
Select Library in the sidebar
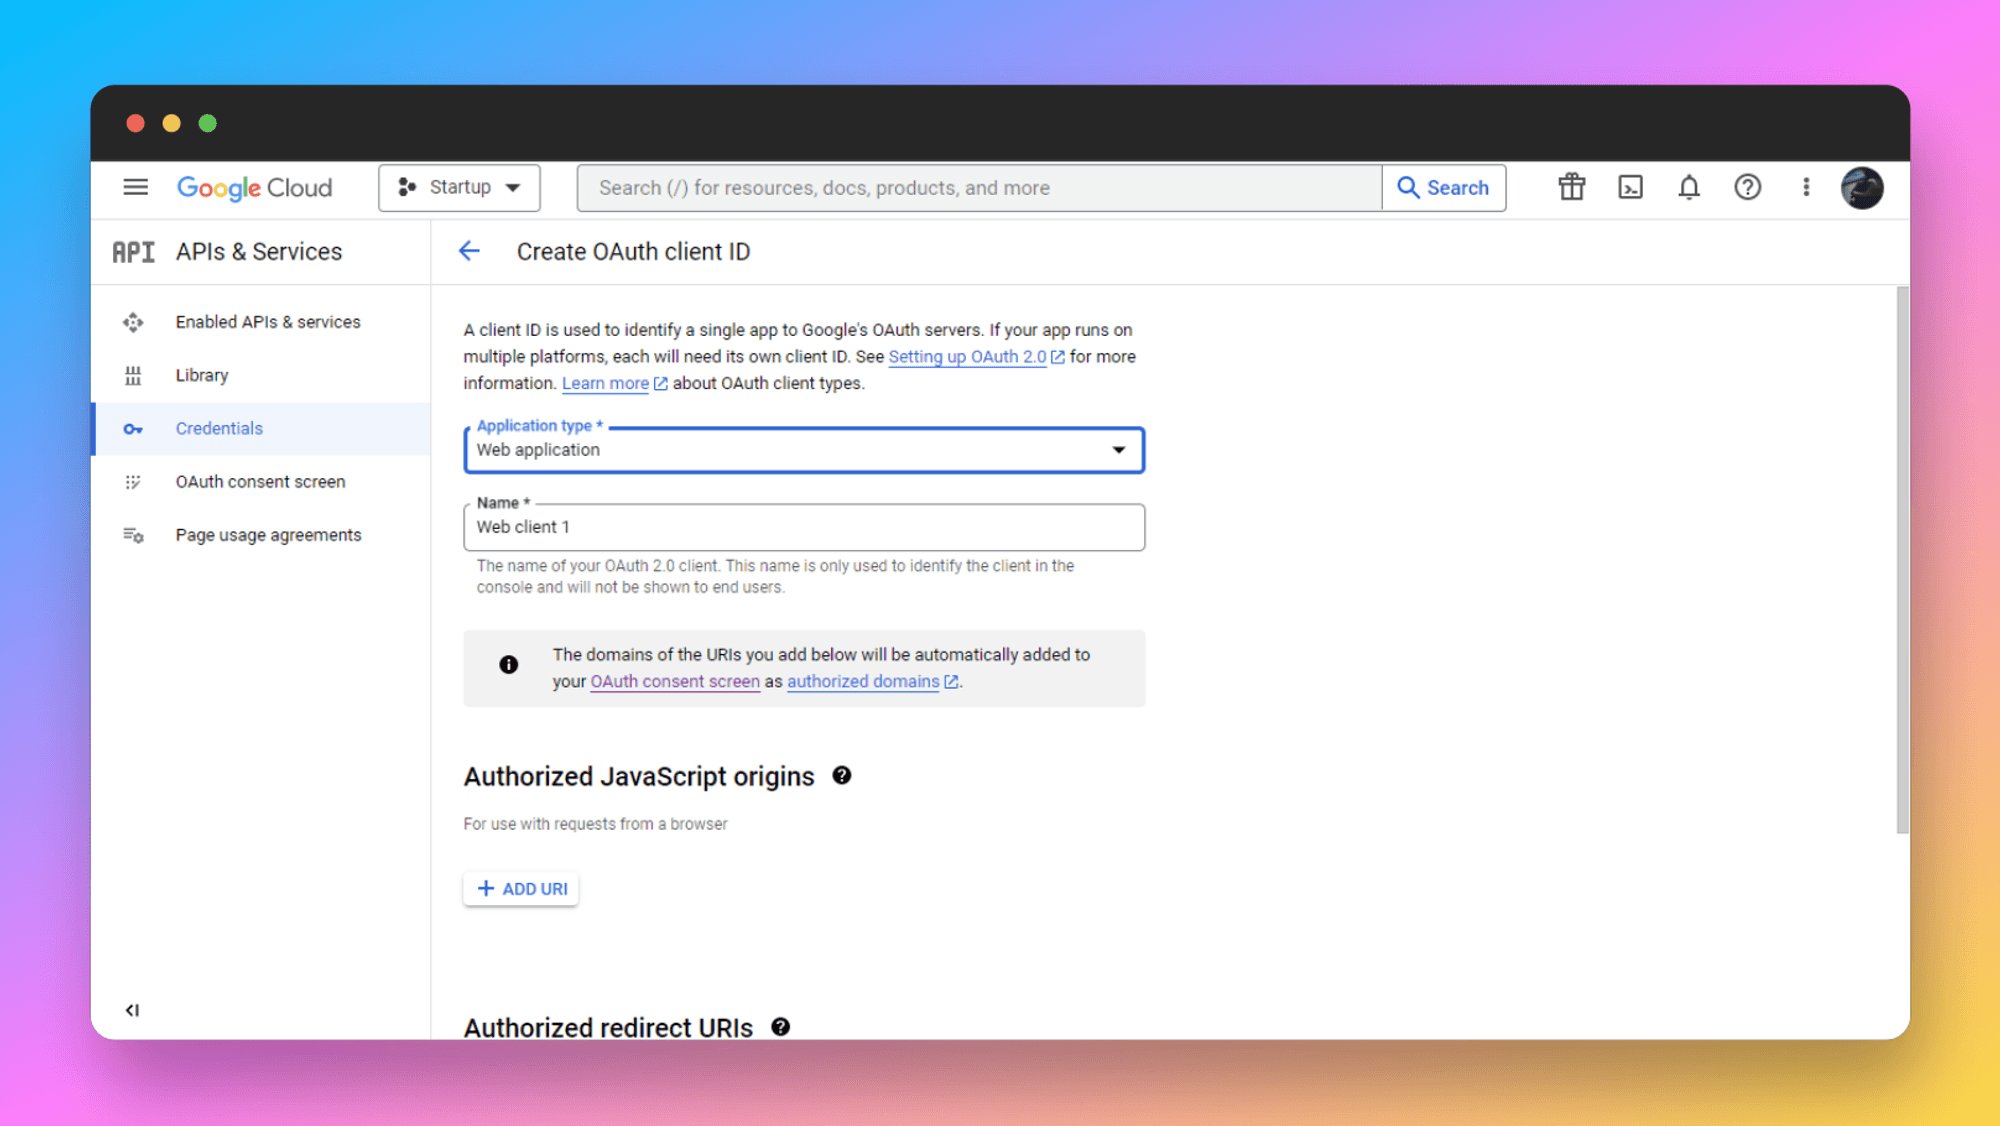[202, 375]
